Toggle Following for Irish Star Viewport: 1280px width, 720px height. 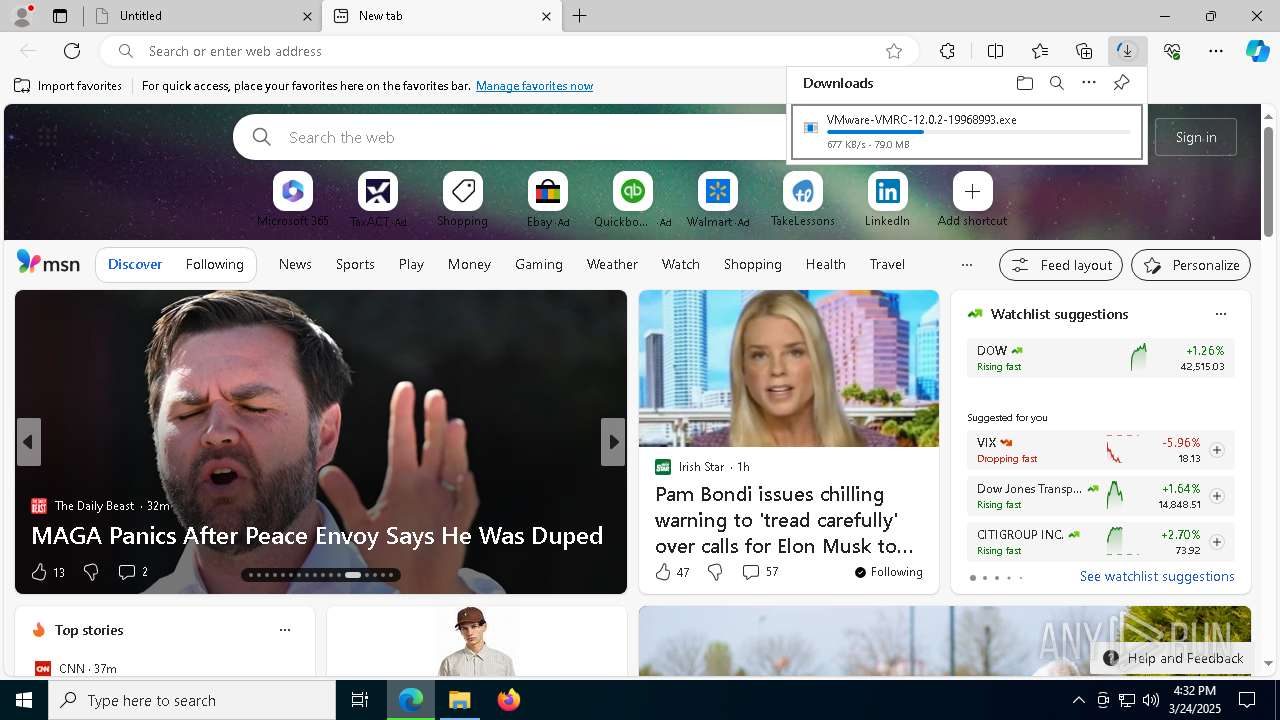(888, 572)
